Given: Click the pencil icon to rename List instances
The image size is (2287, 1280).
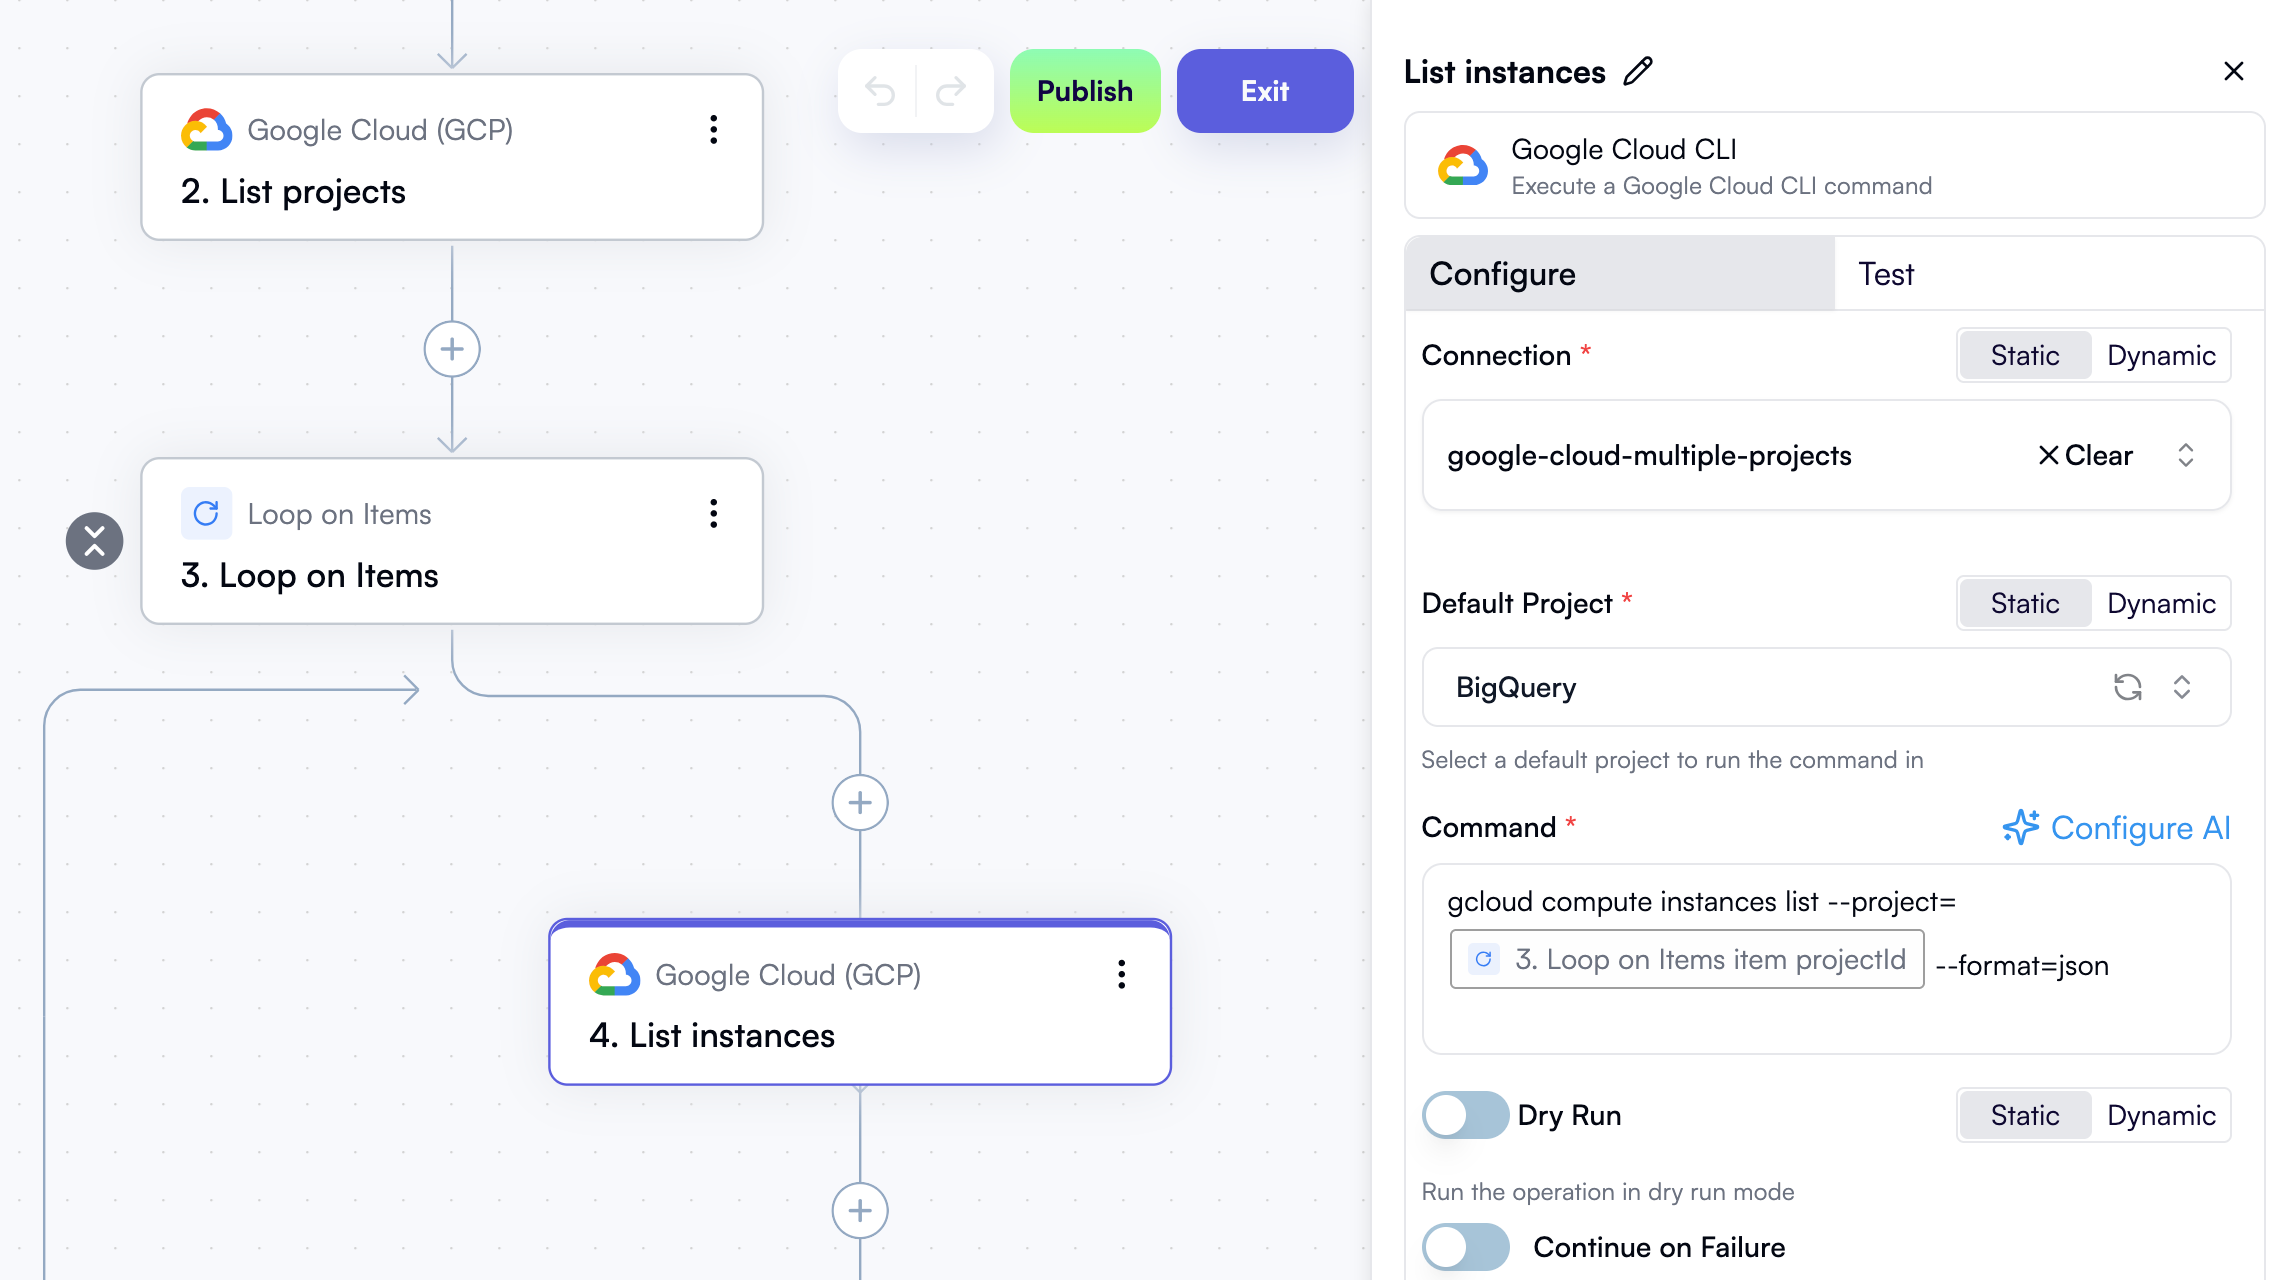Looking at the screenshot, I should 1638,72.
